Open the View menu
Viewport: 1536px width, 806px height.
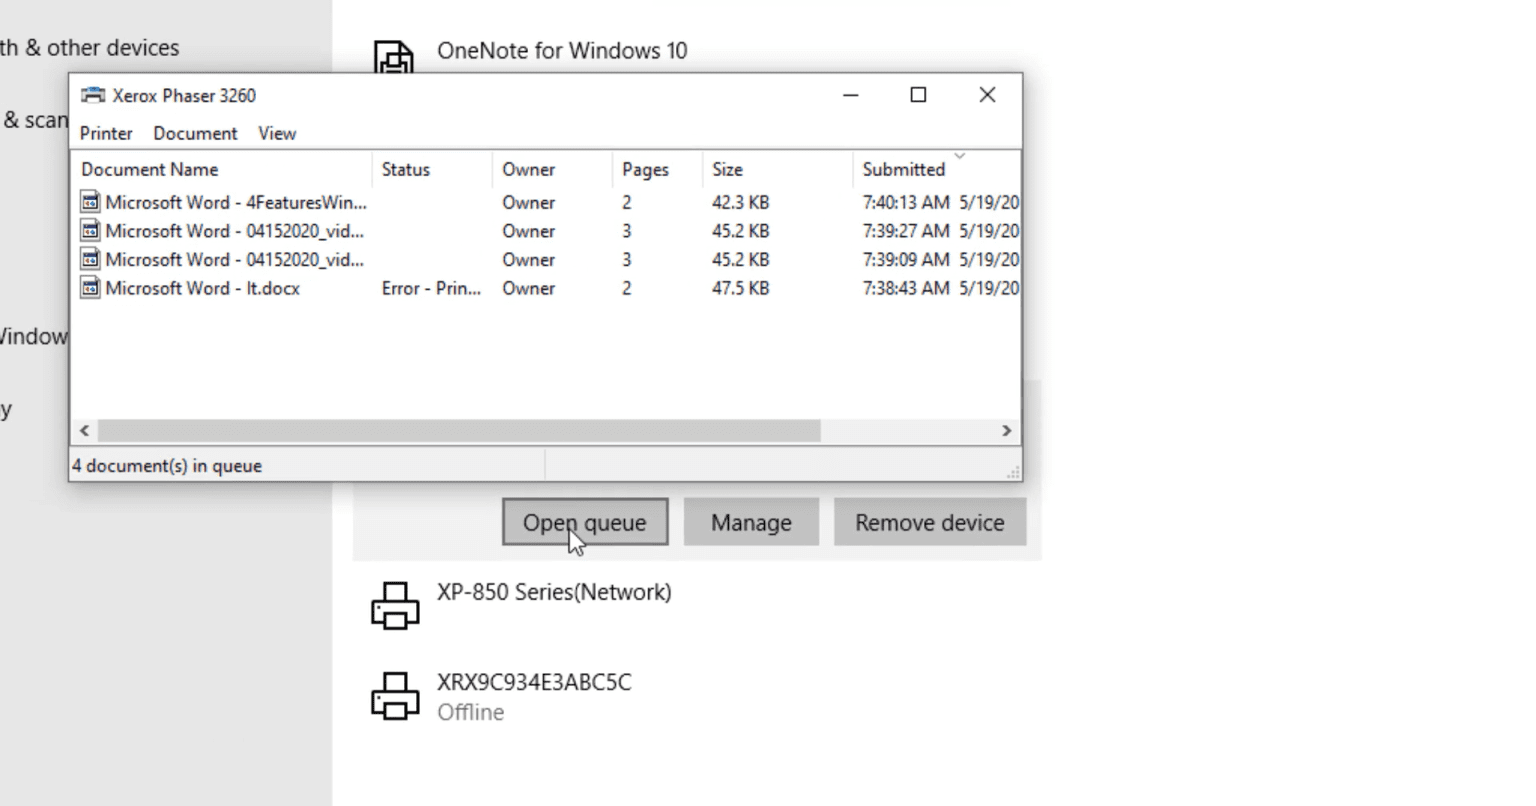(x=277, y=133)
